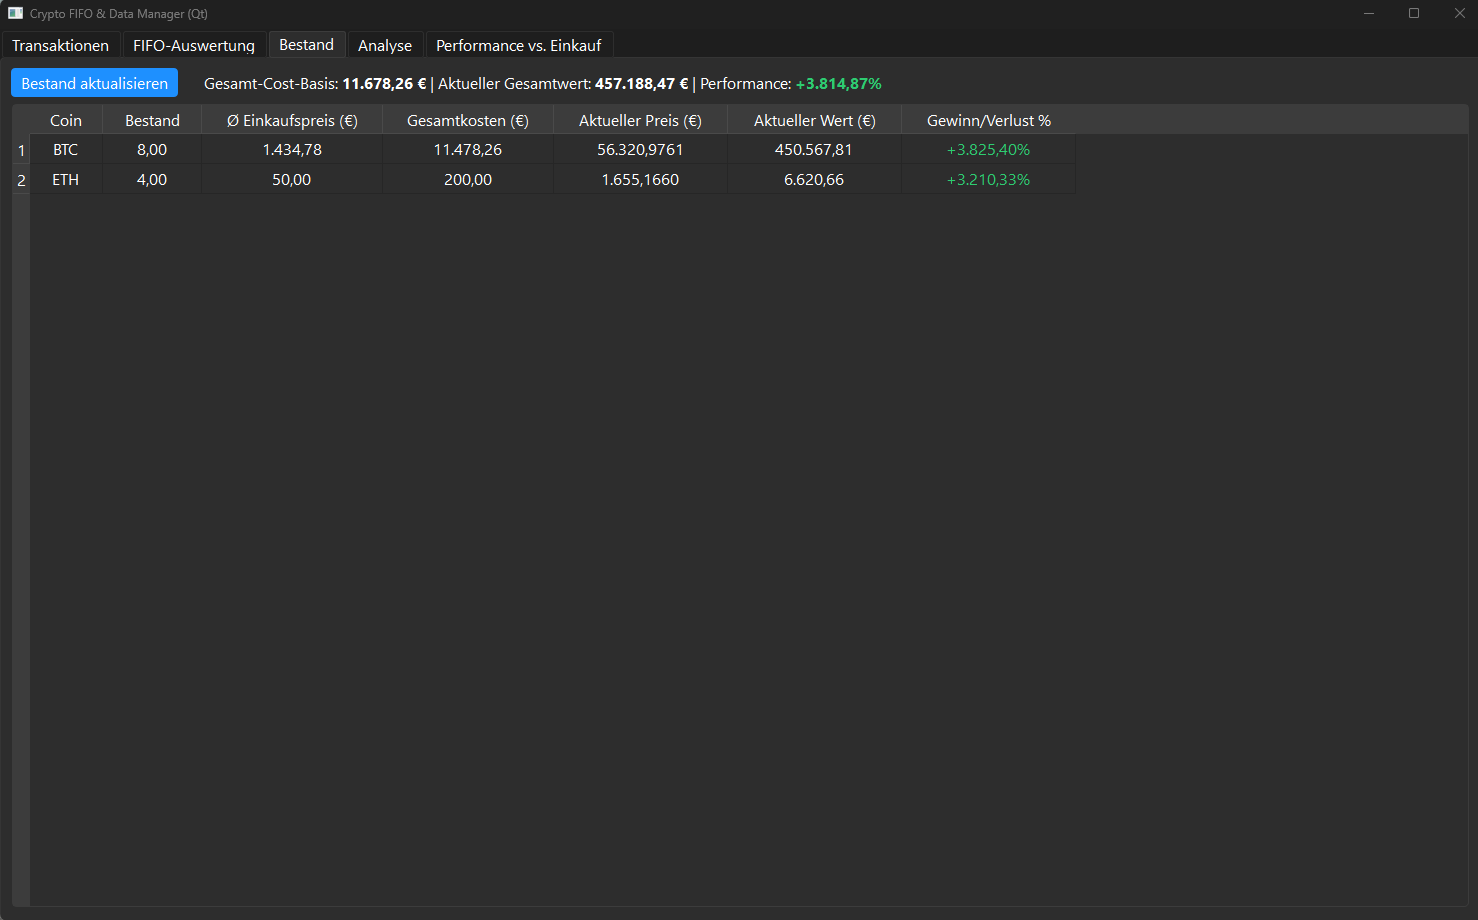The width and height of the screenshot is (1478, 920).
Task: Sort by Ø Einkaufspreis column header
Action: tap(290, 119)
